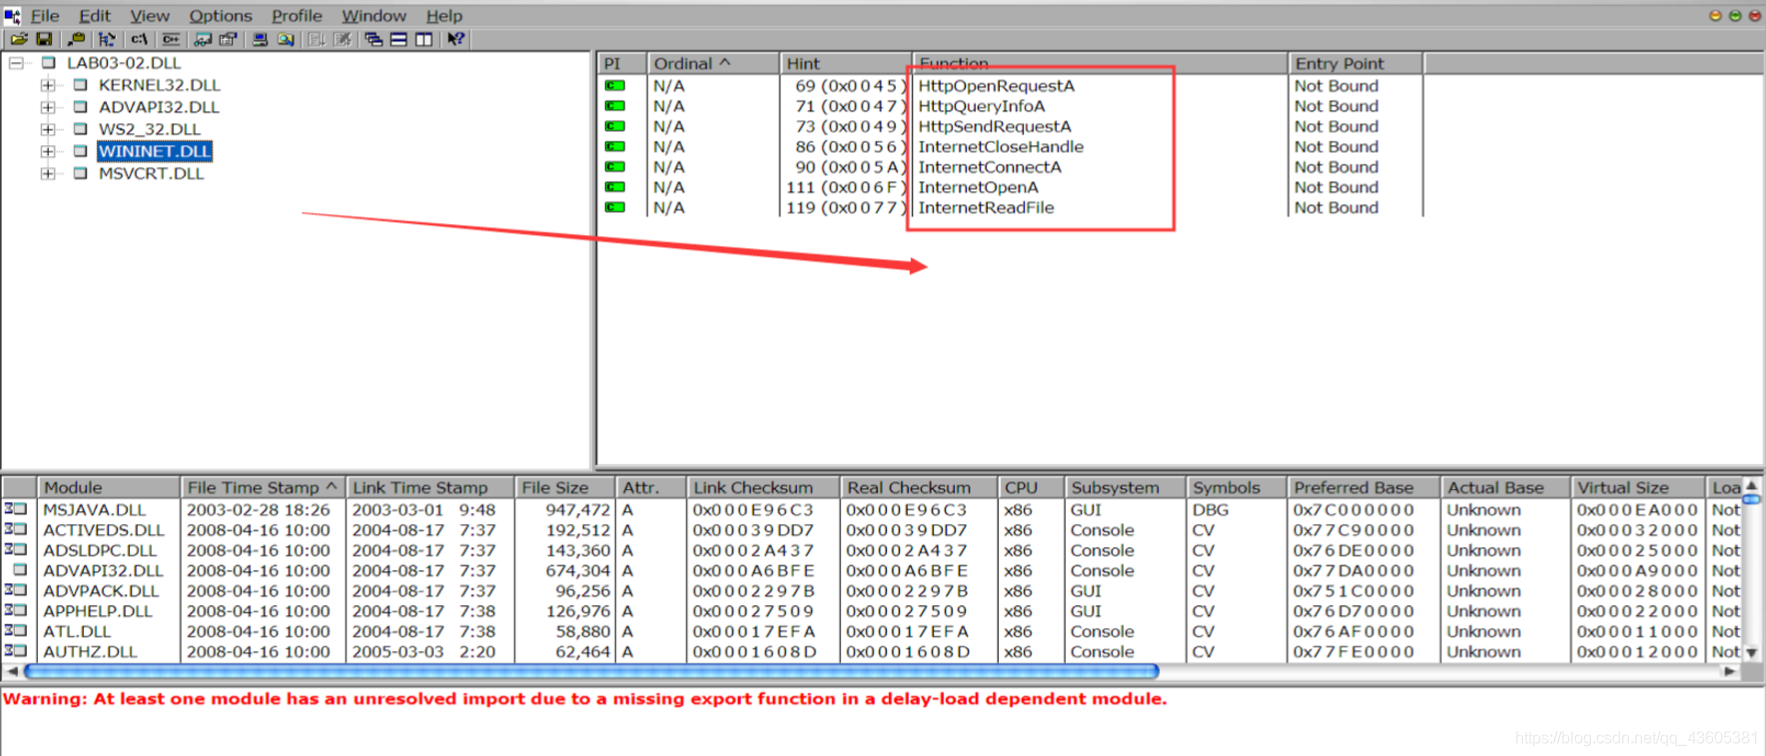Sort modules by File Time Stamp header
Image resolution: width=1766 pixels, height=756 pixels.
263,488
